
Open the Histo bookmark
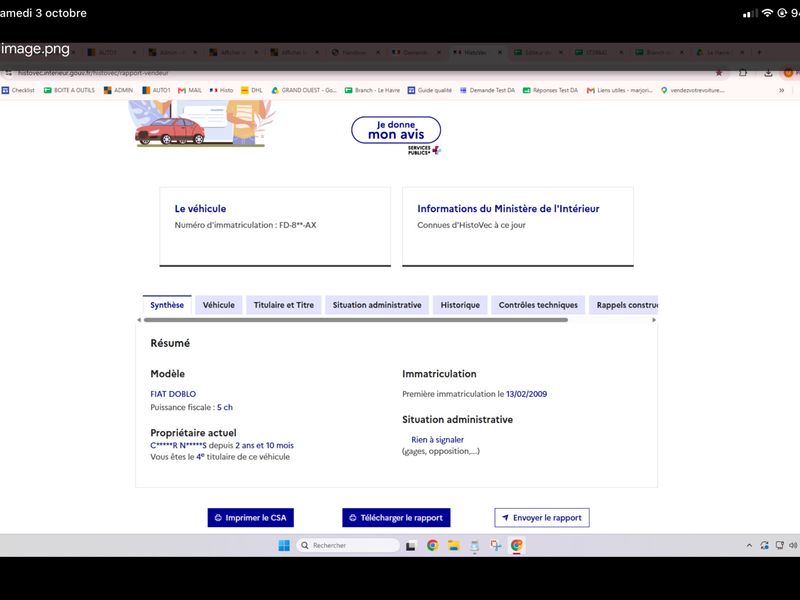pyautogui.click(x=221, y=90)
